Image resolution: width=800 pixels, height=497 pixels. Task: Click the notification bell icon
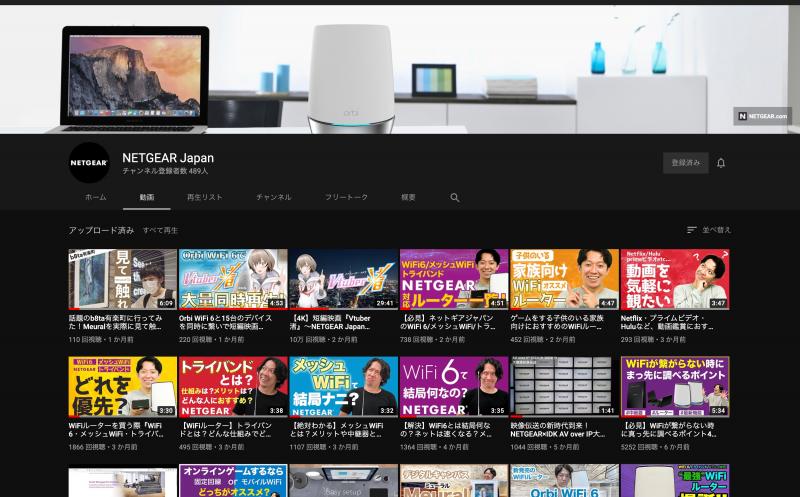coord(720,163)
